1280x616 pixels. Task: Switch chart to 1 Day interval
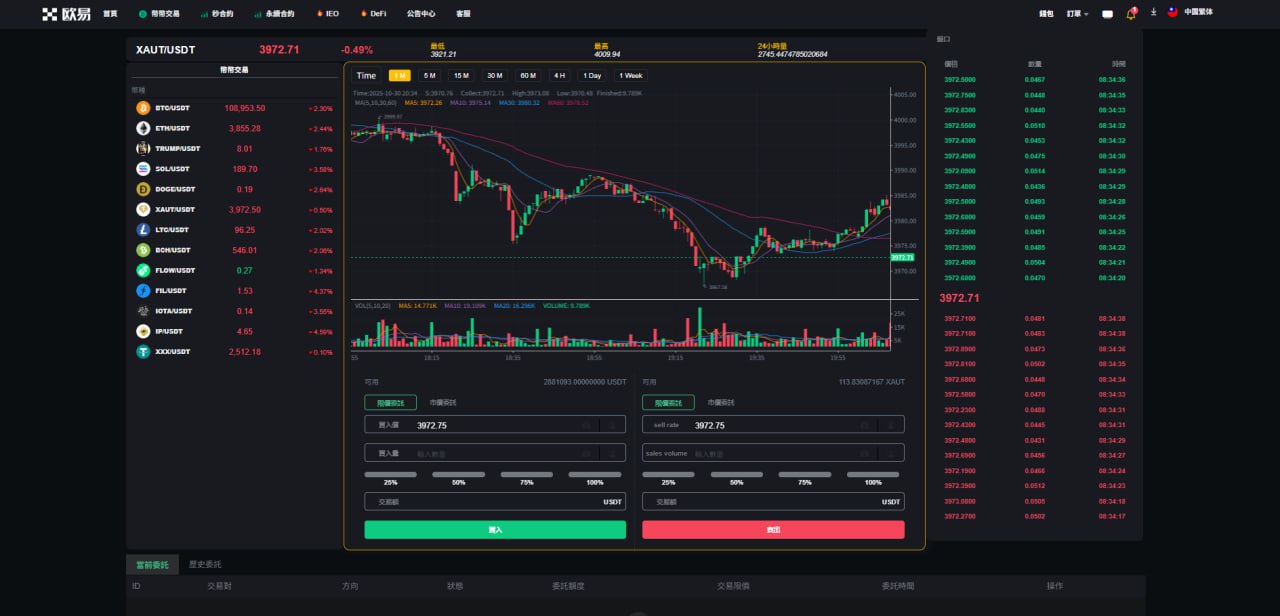[x=593, y=76]
